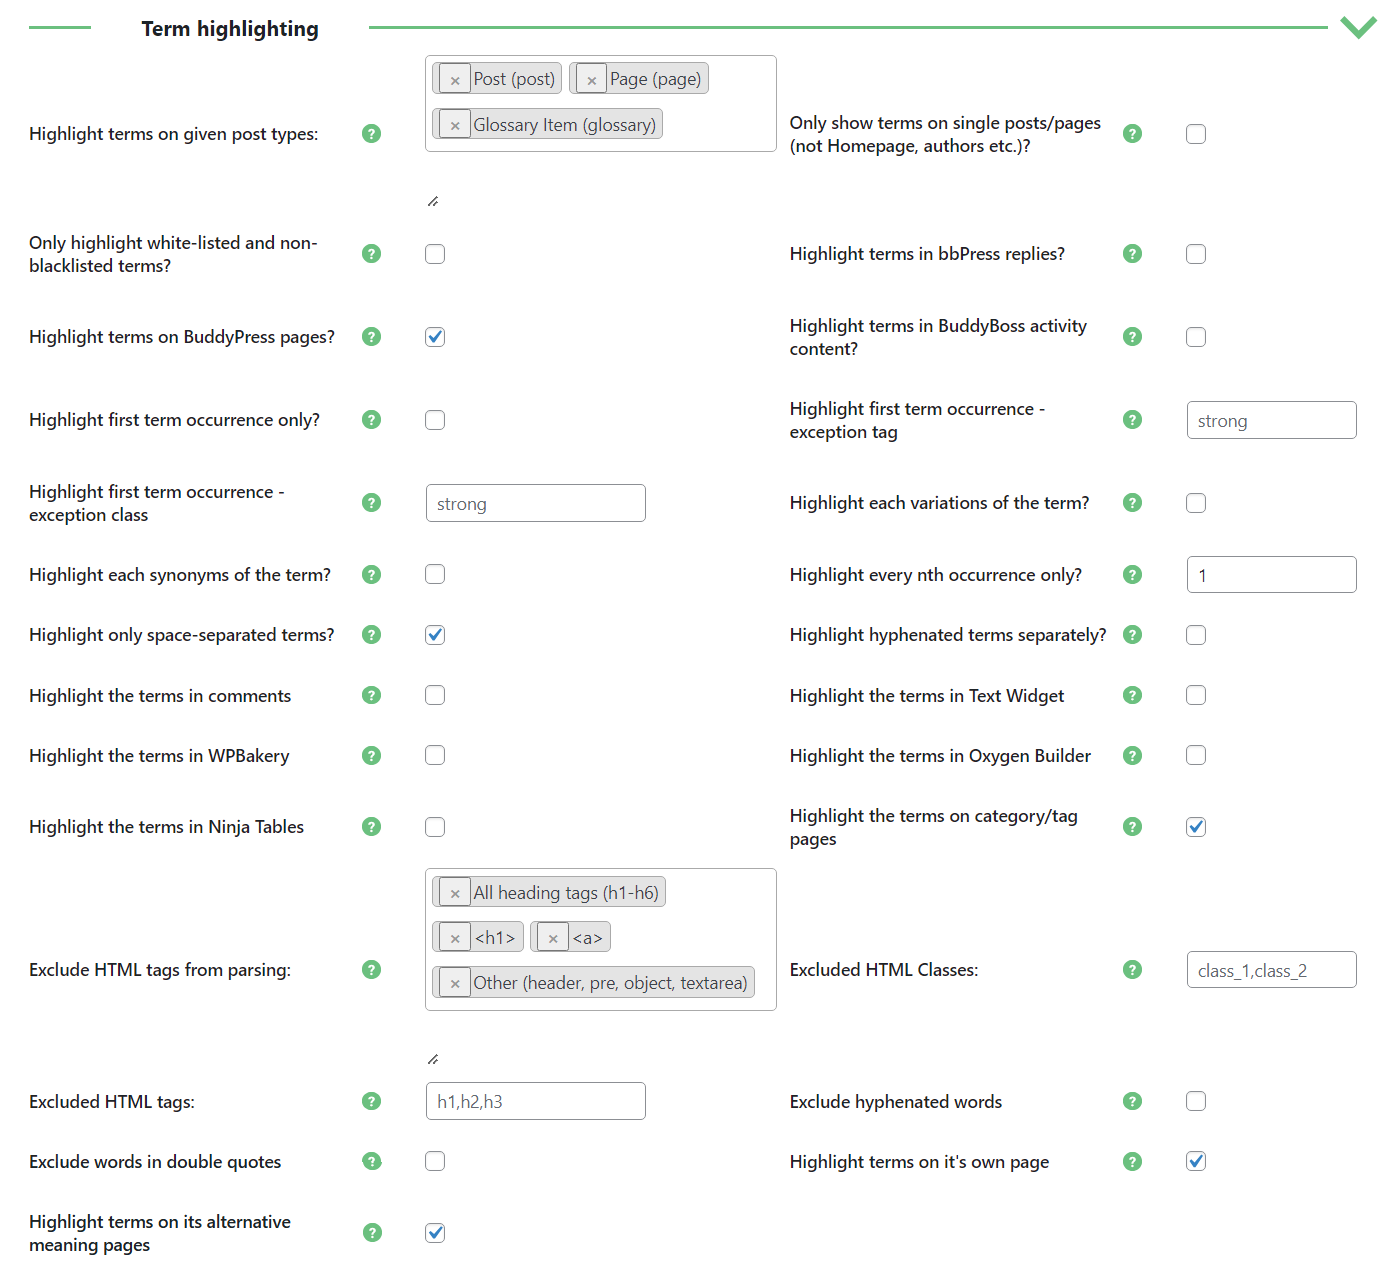This screenshot has height=1270, width=1400.
Task: Edit the Excluded HTML tags field
Action: pos(536,1101)
